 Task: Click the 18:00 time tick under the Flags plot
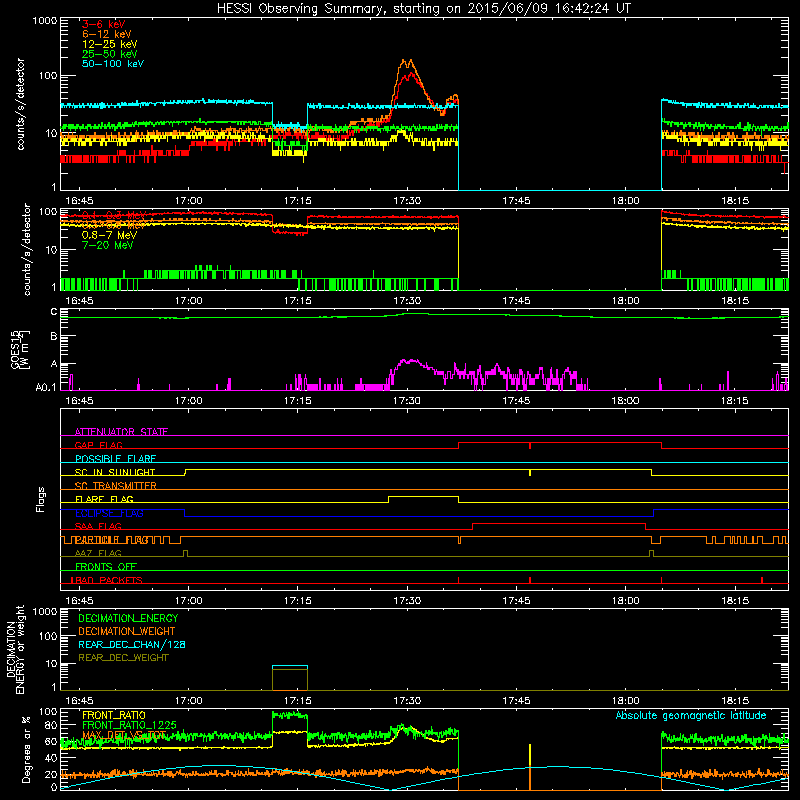click(626, 601)
